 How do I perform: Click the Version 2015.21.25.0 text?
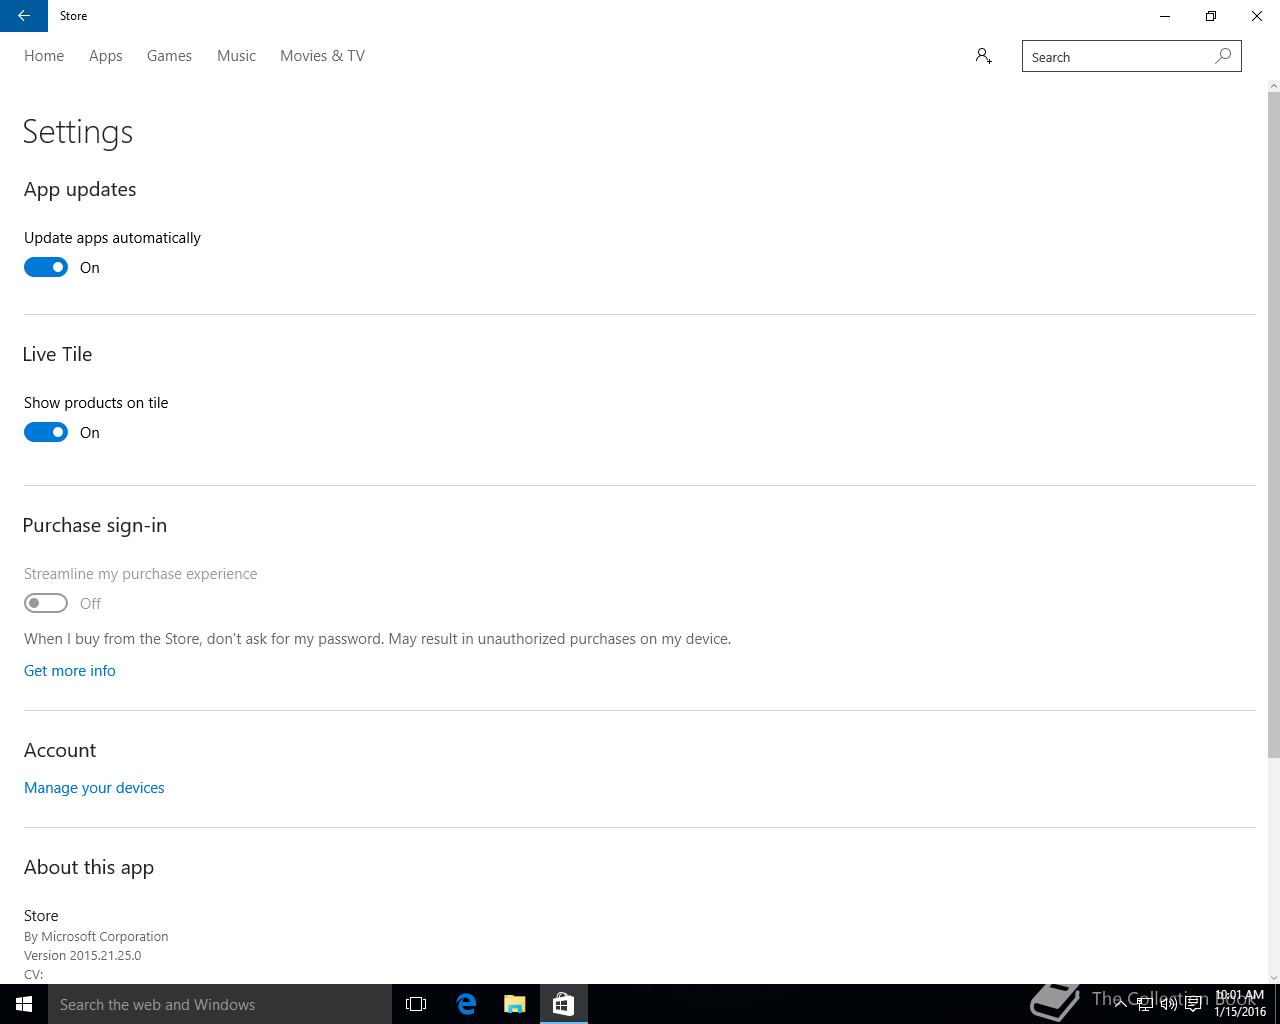[83, 955]
